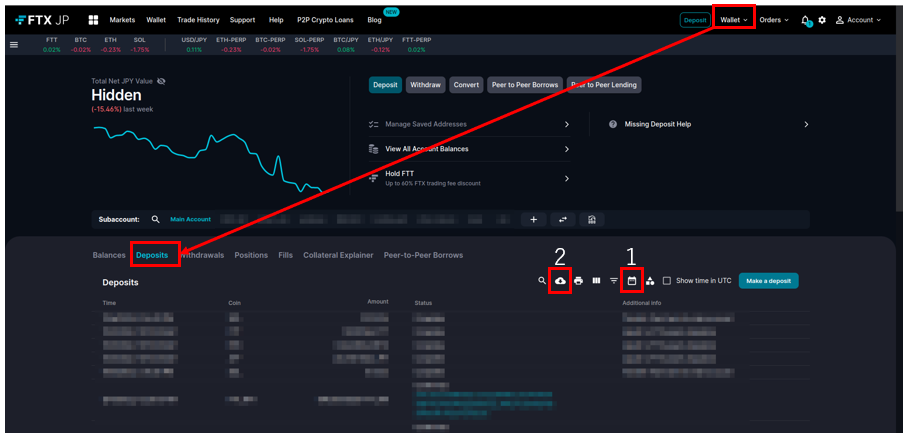Click the FTX JP logo
This screenshot has height=442, width=907.
pos(42,20)
